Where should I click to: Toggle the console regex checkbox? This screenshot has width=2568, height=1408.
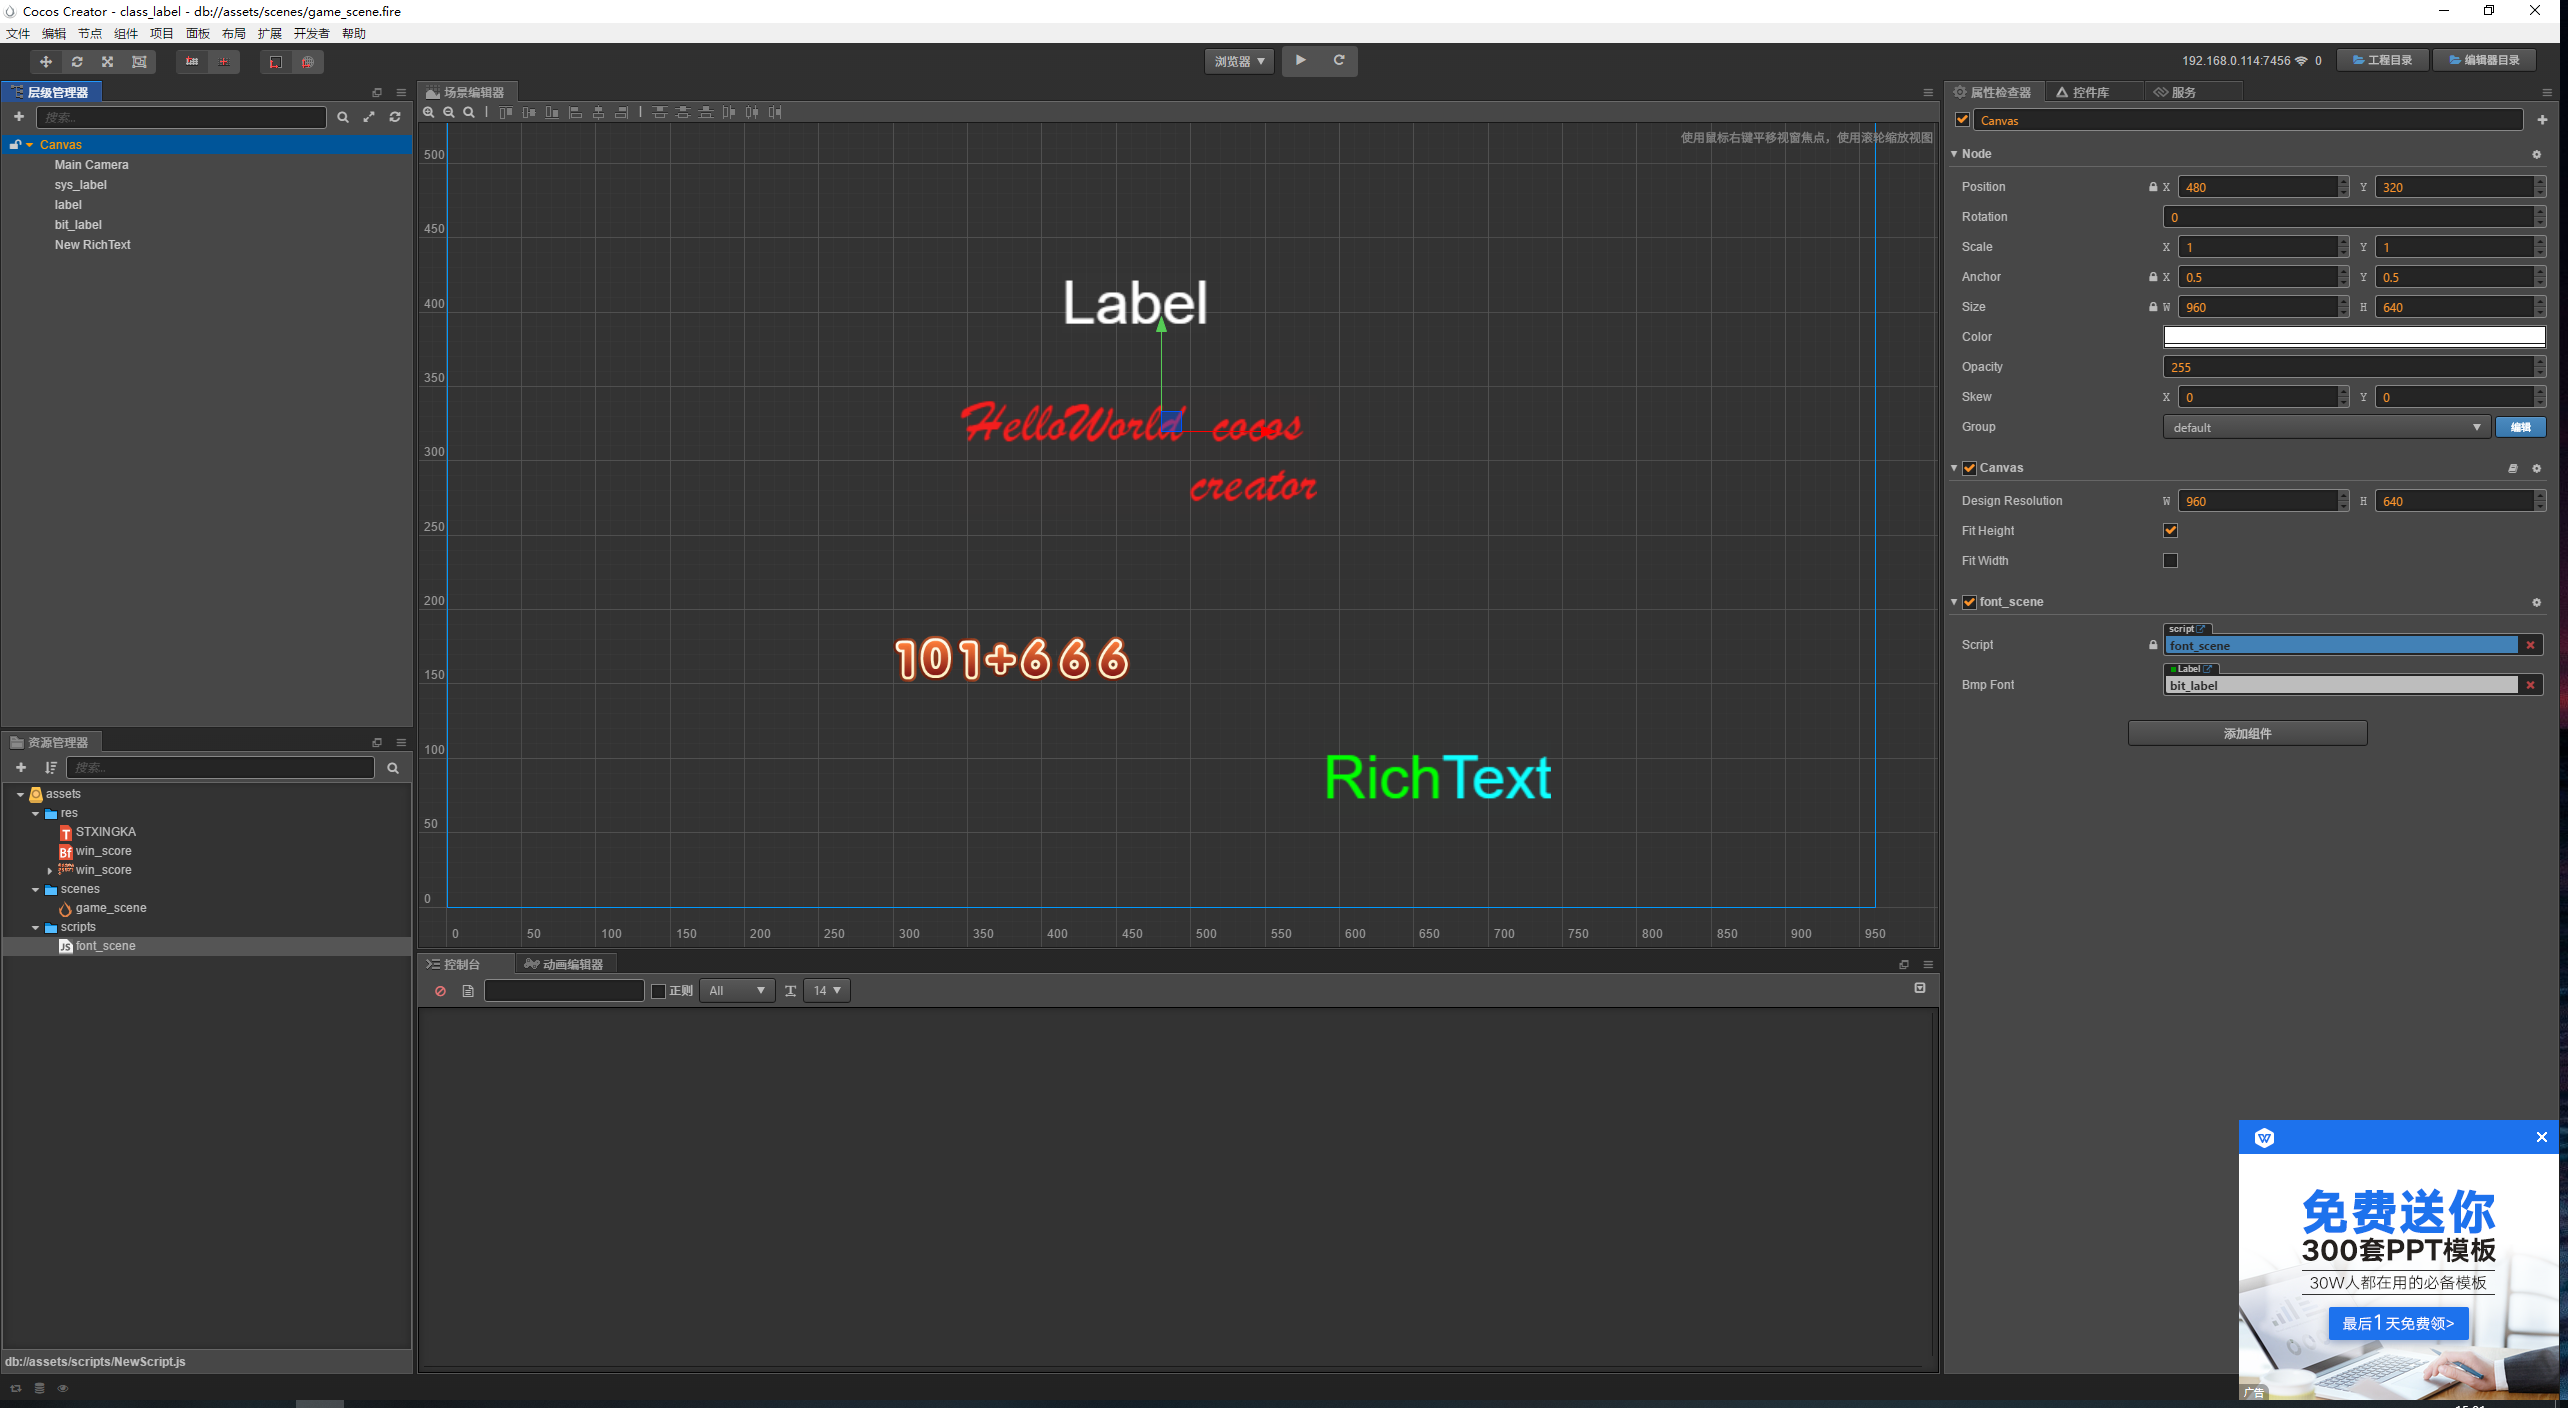click(658, 991)
